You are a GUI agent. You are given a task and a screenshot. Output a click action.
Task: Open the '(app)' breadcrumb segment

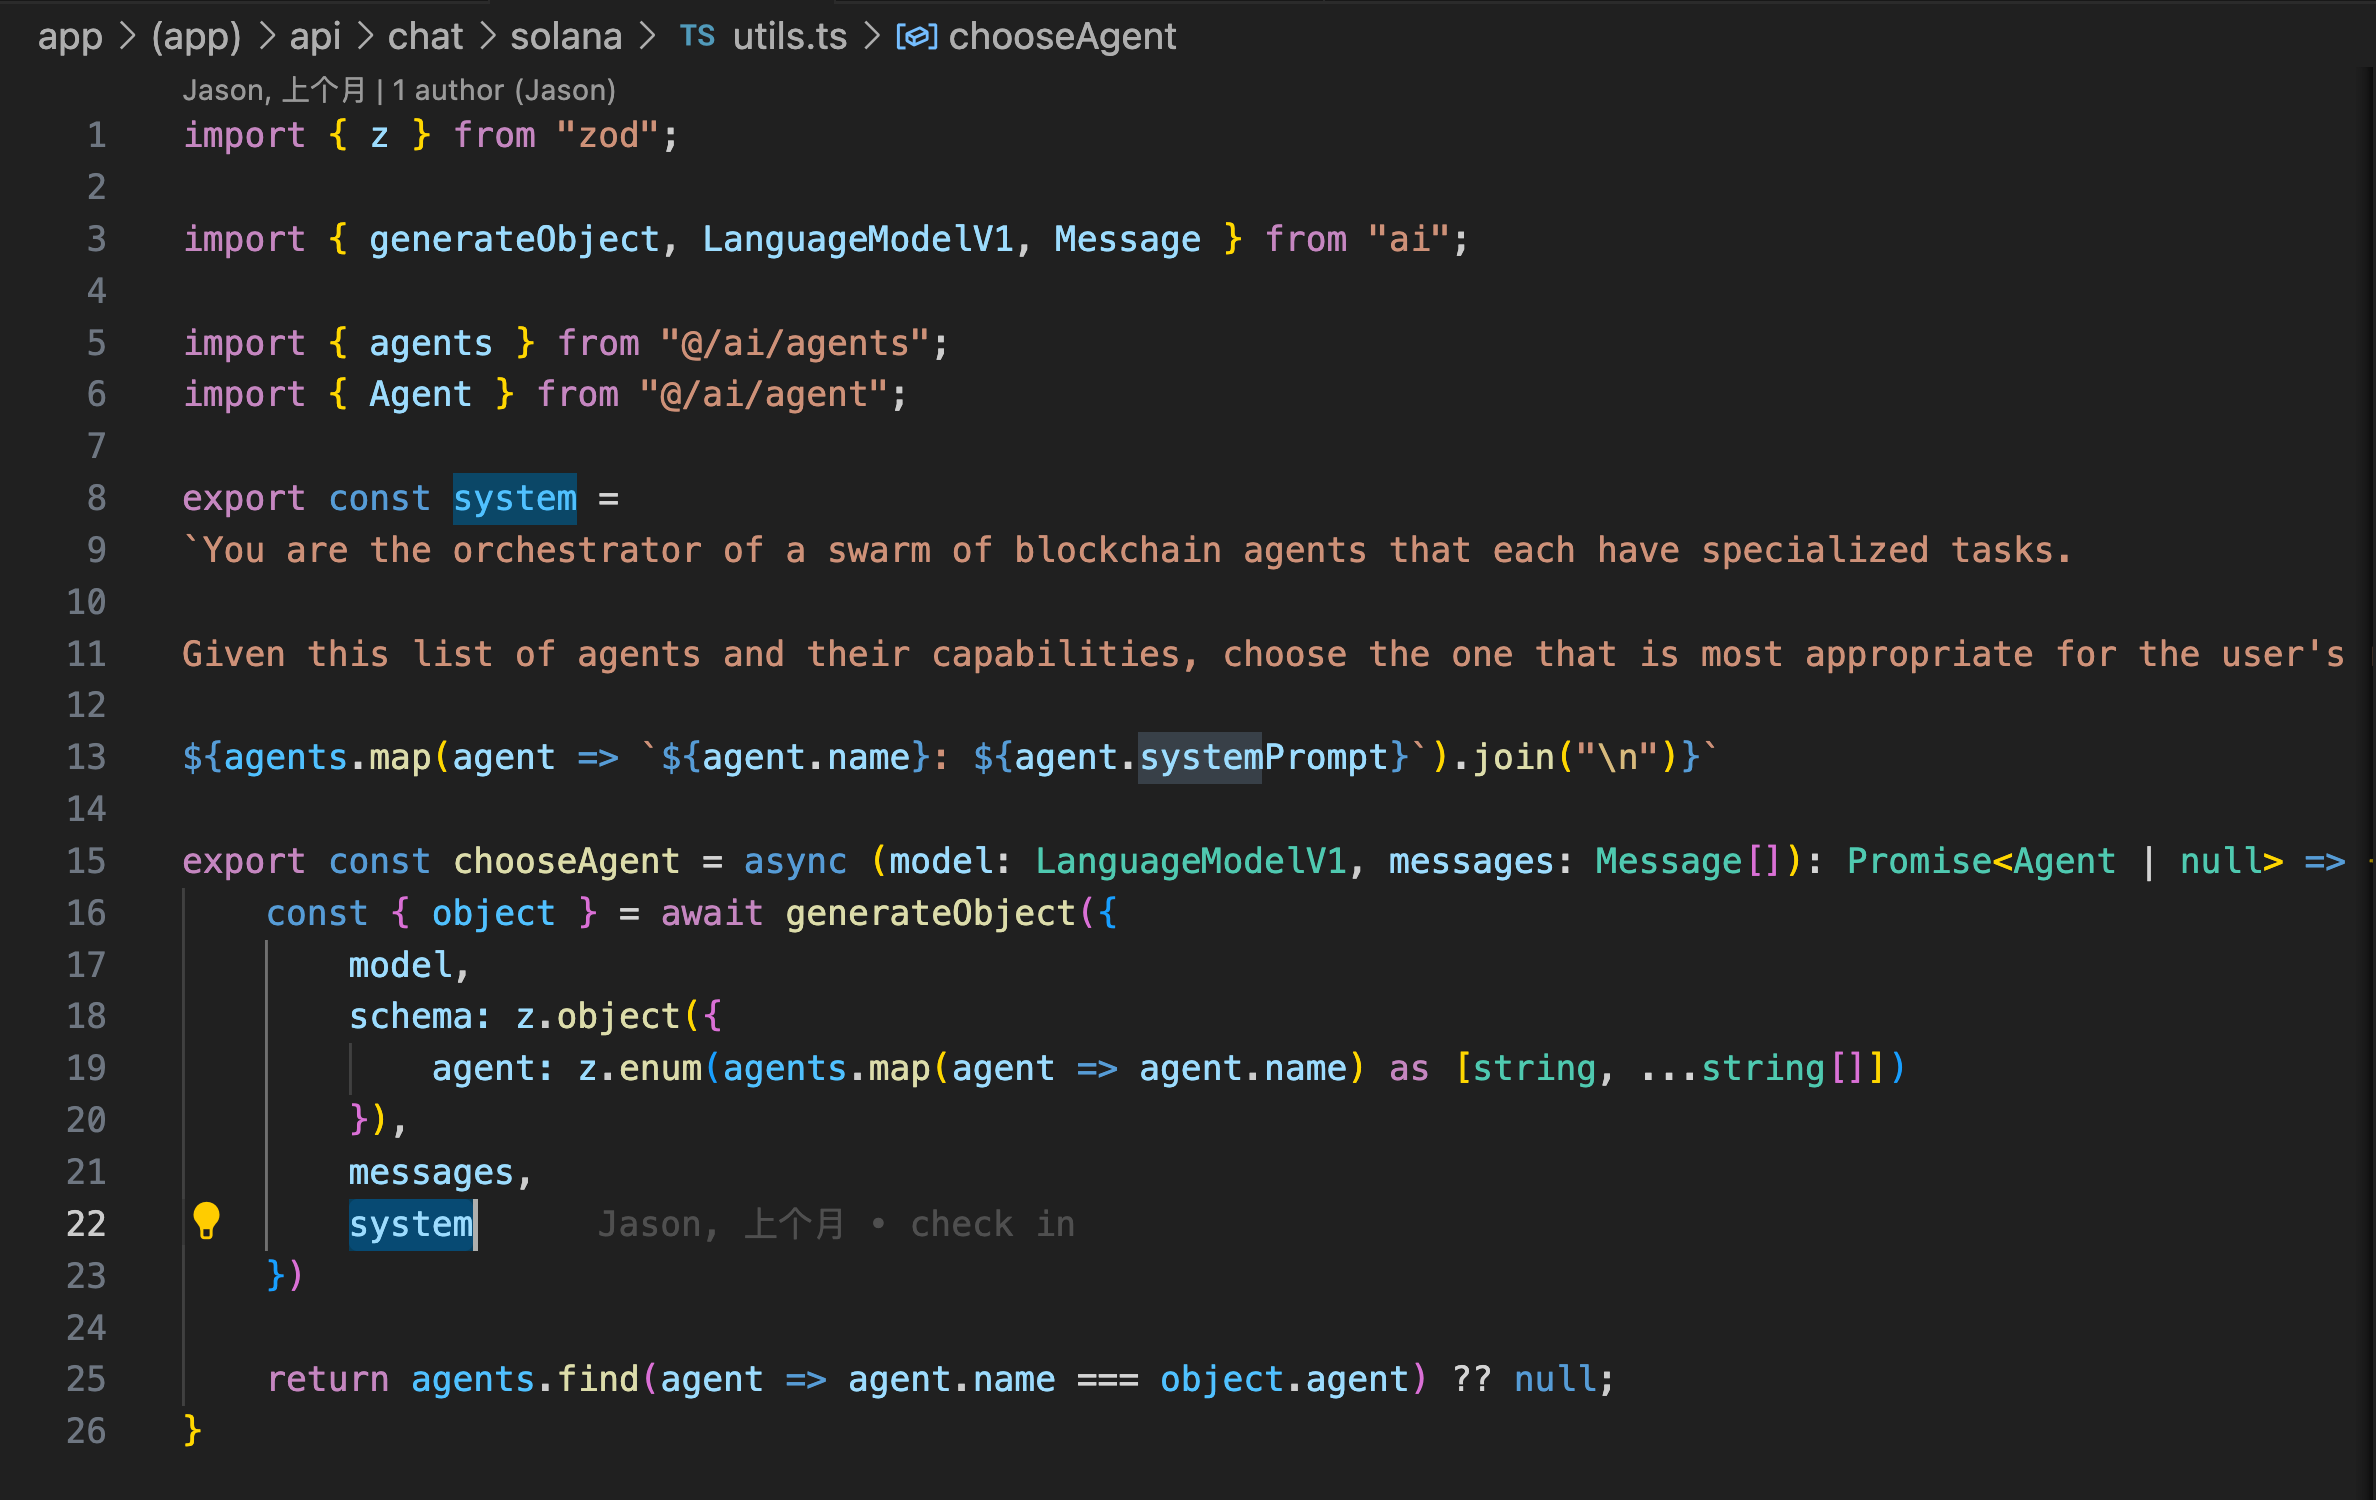coord(196,37)
